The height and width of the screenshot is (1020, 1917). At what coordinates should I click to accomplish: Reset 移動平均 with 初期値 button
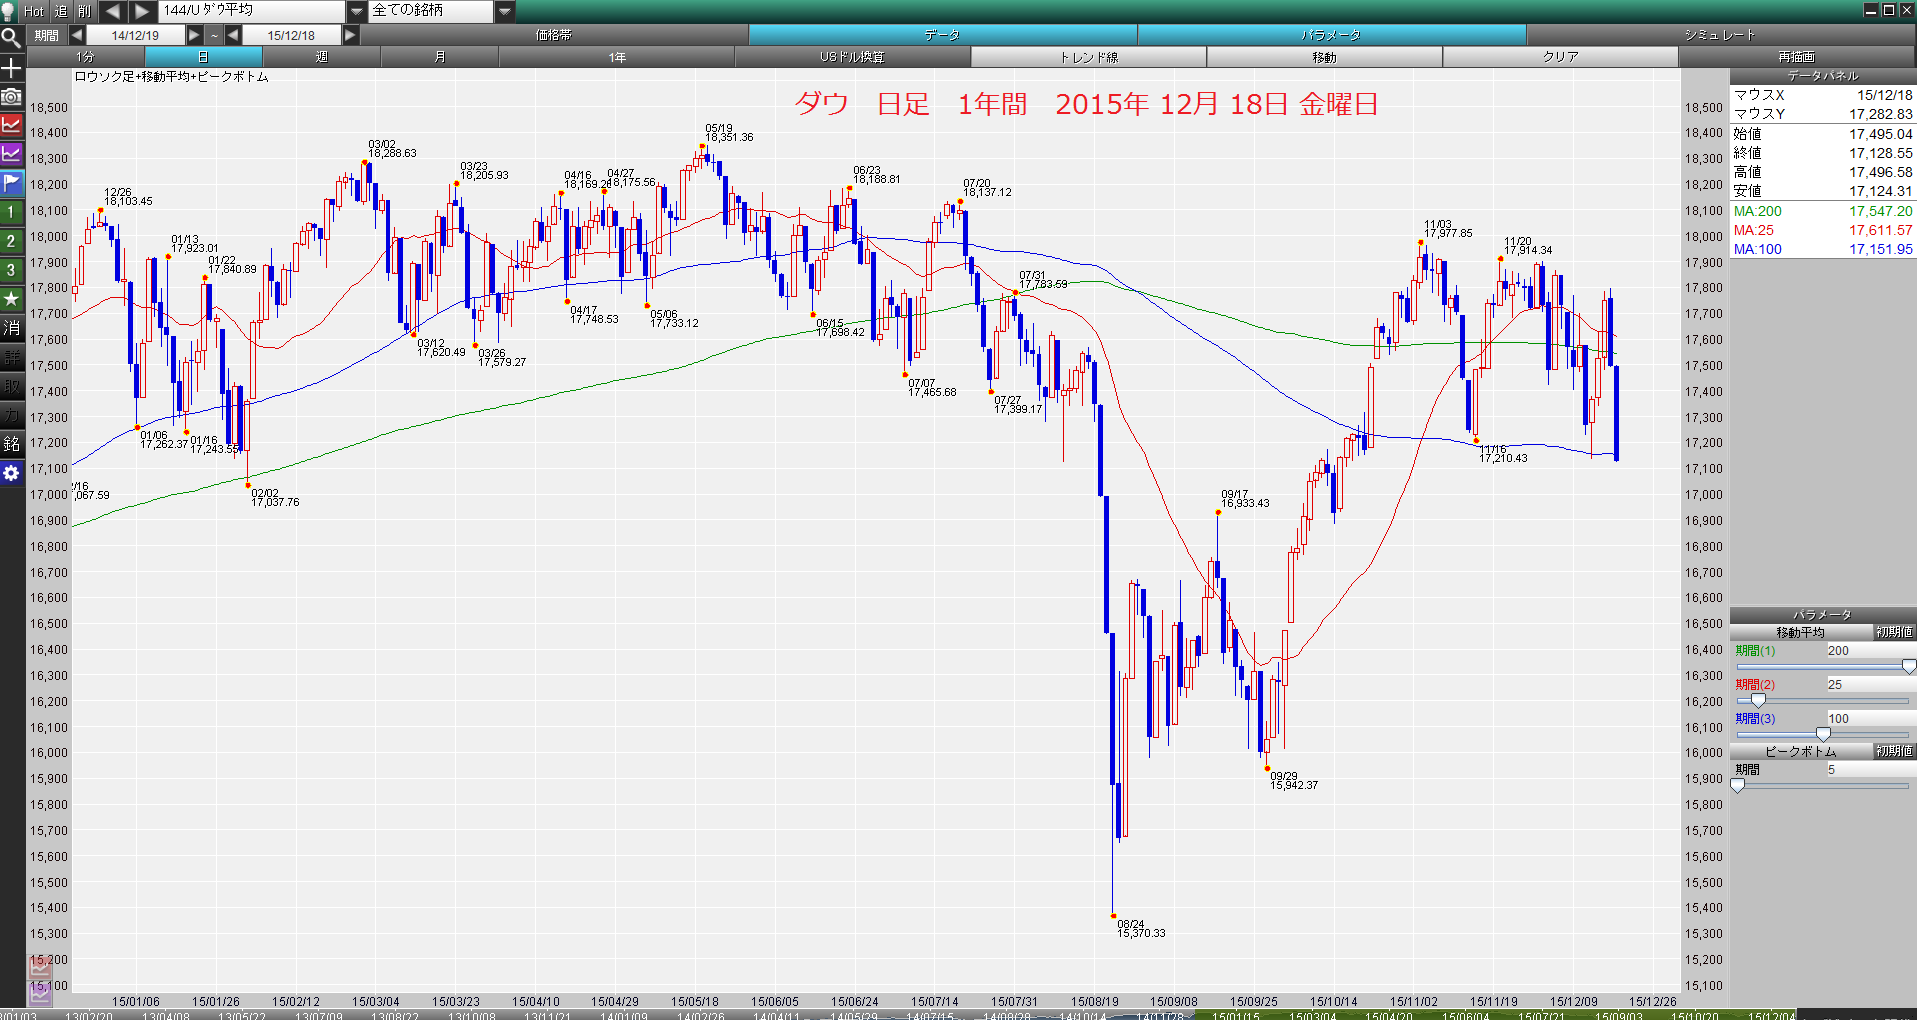pos(1894,632)
